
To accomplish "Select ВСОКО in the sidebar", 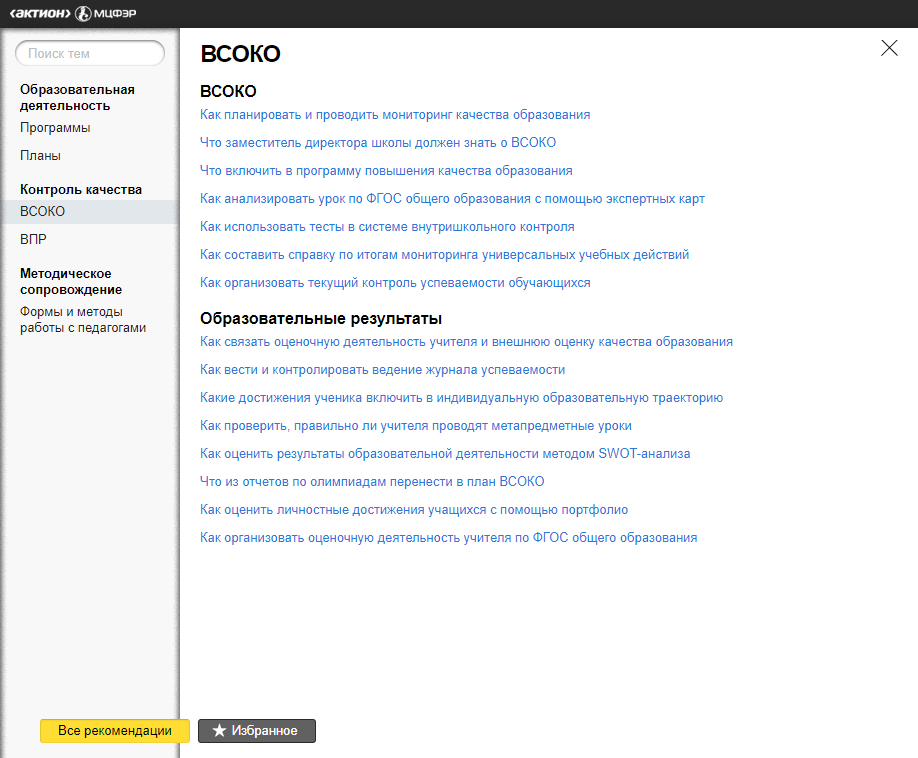I will coord(42,212).
